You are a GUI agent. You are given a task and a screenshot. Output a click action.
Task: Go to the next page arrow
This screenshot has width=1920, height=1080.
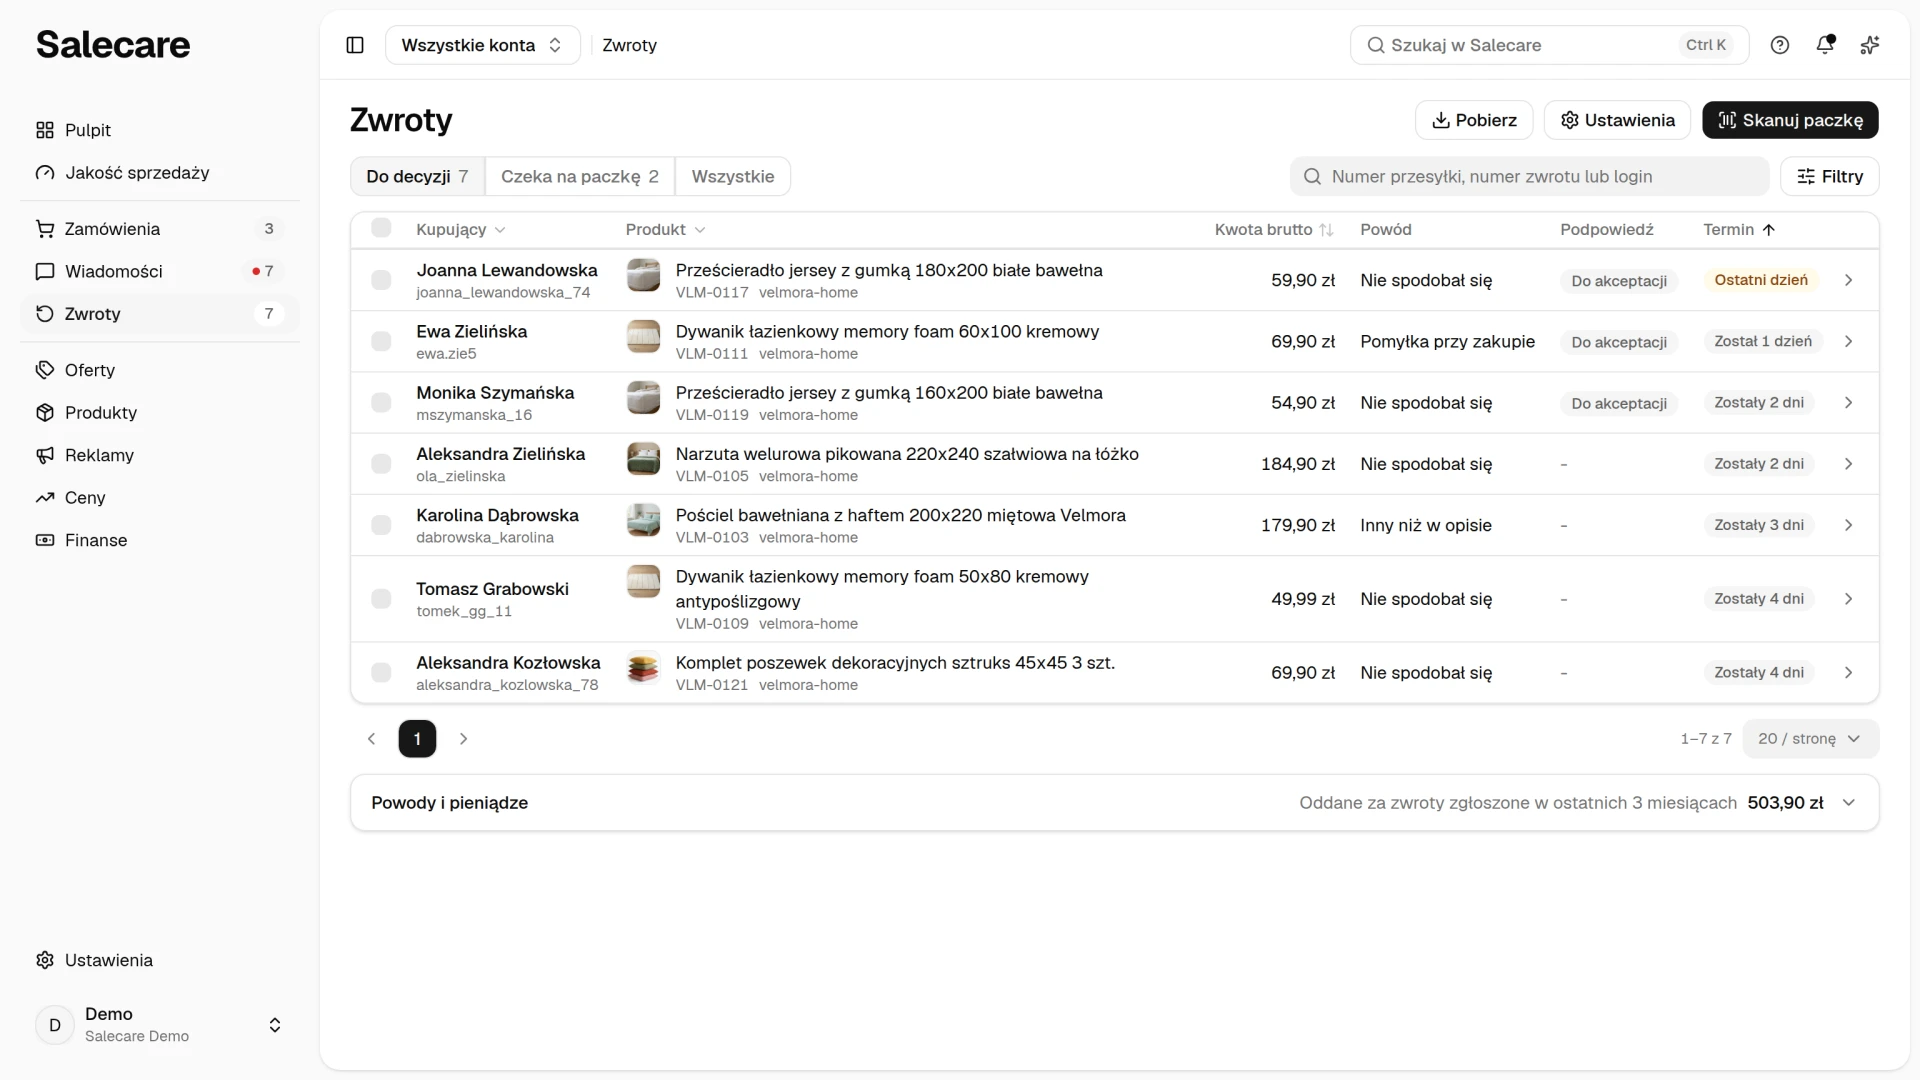click(463, 739)
